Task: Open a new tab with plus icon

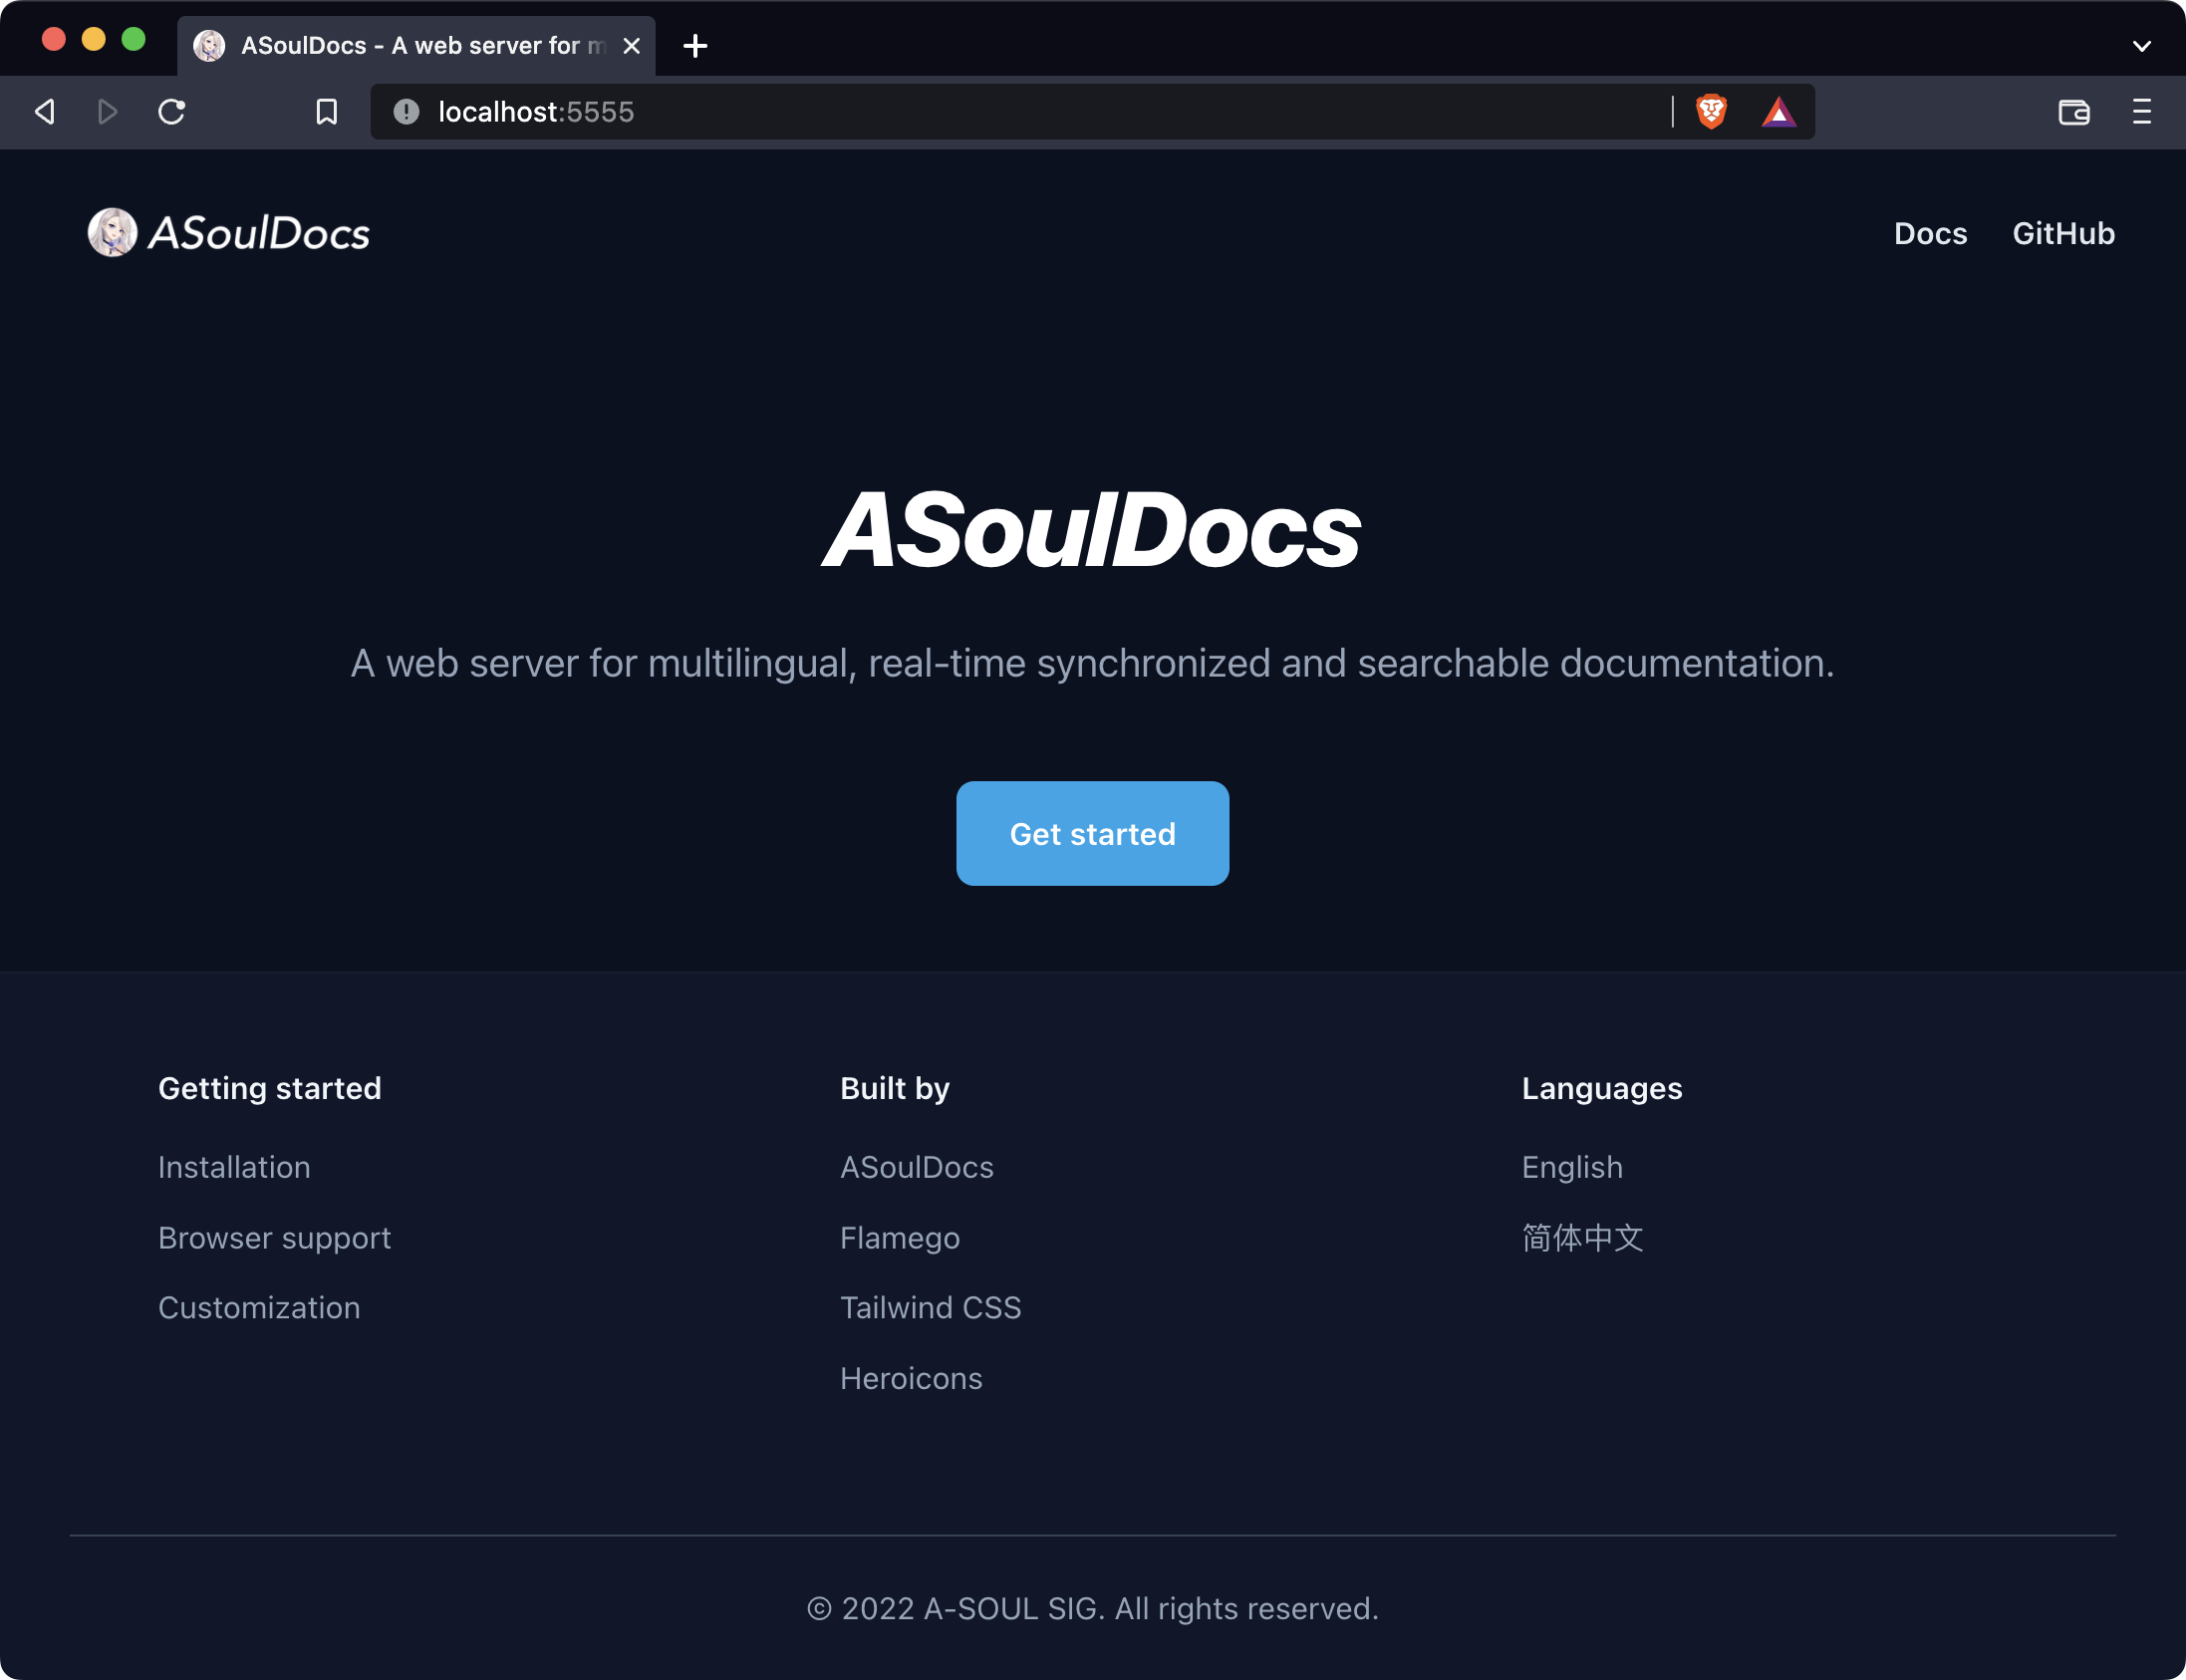Action: (695, 46)
